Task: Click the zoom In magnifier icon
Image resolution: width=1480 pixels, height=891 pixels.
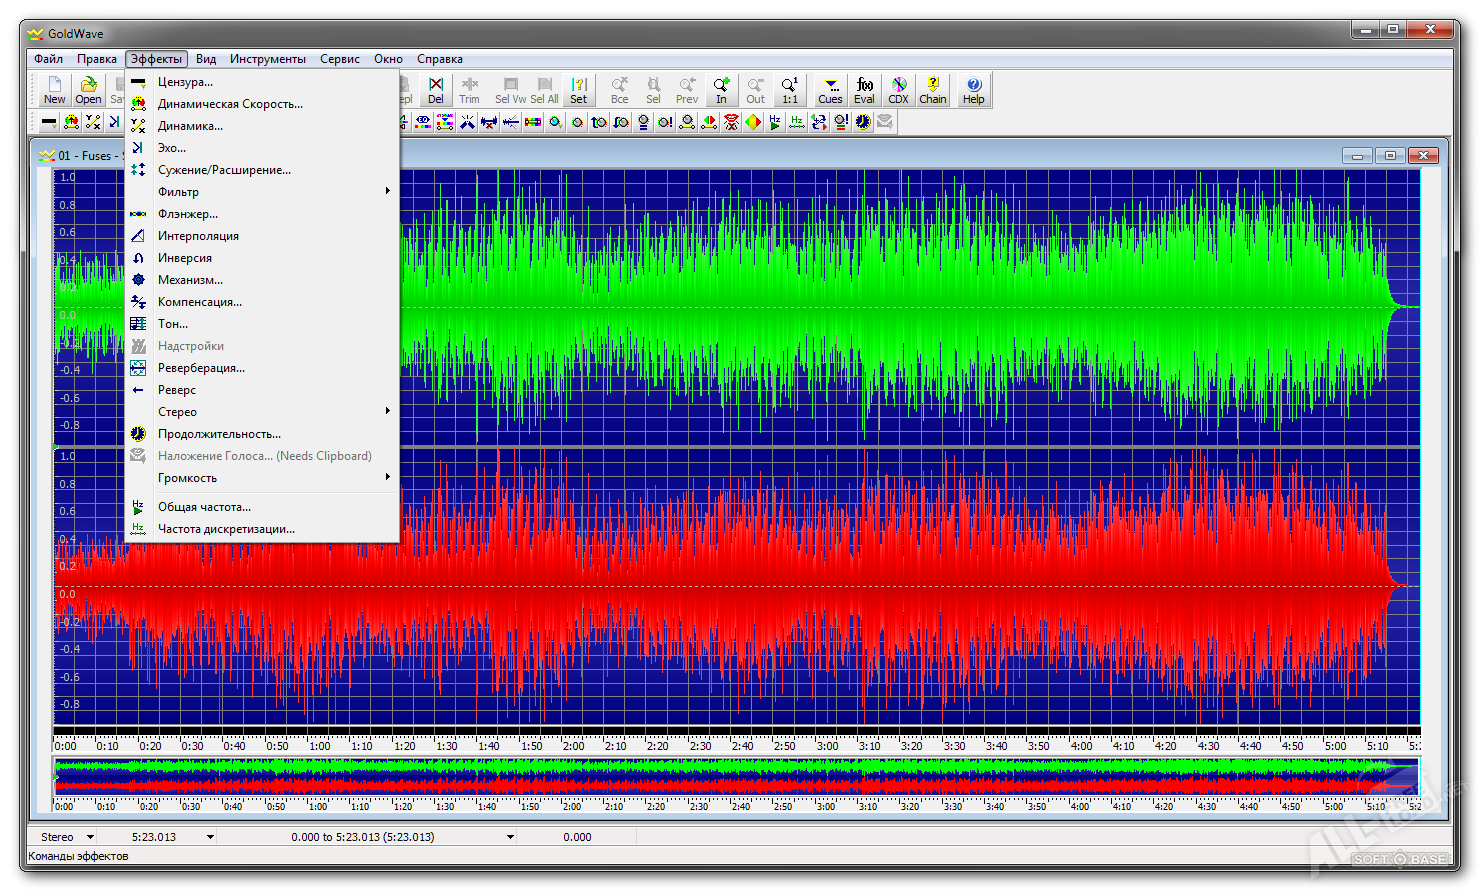Action: click(721, 89)
